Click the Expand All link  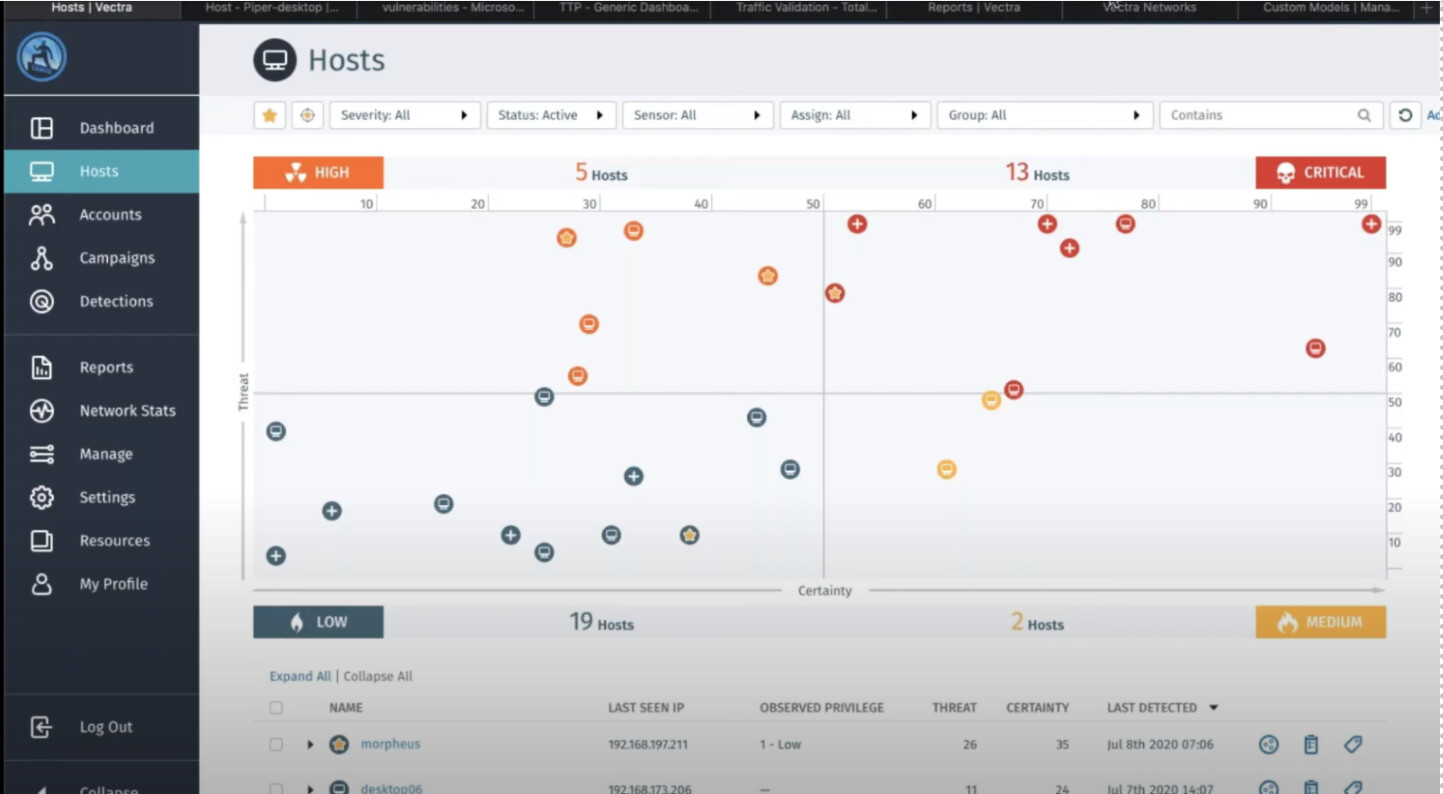(x=300, y=676)
